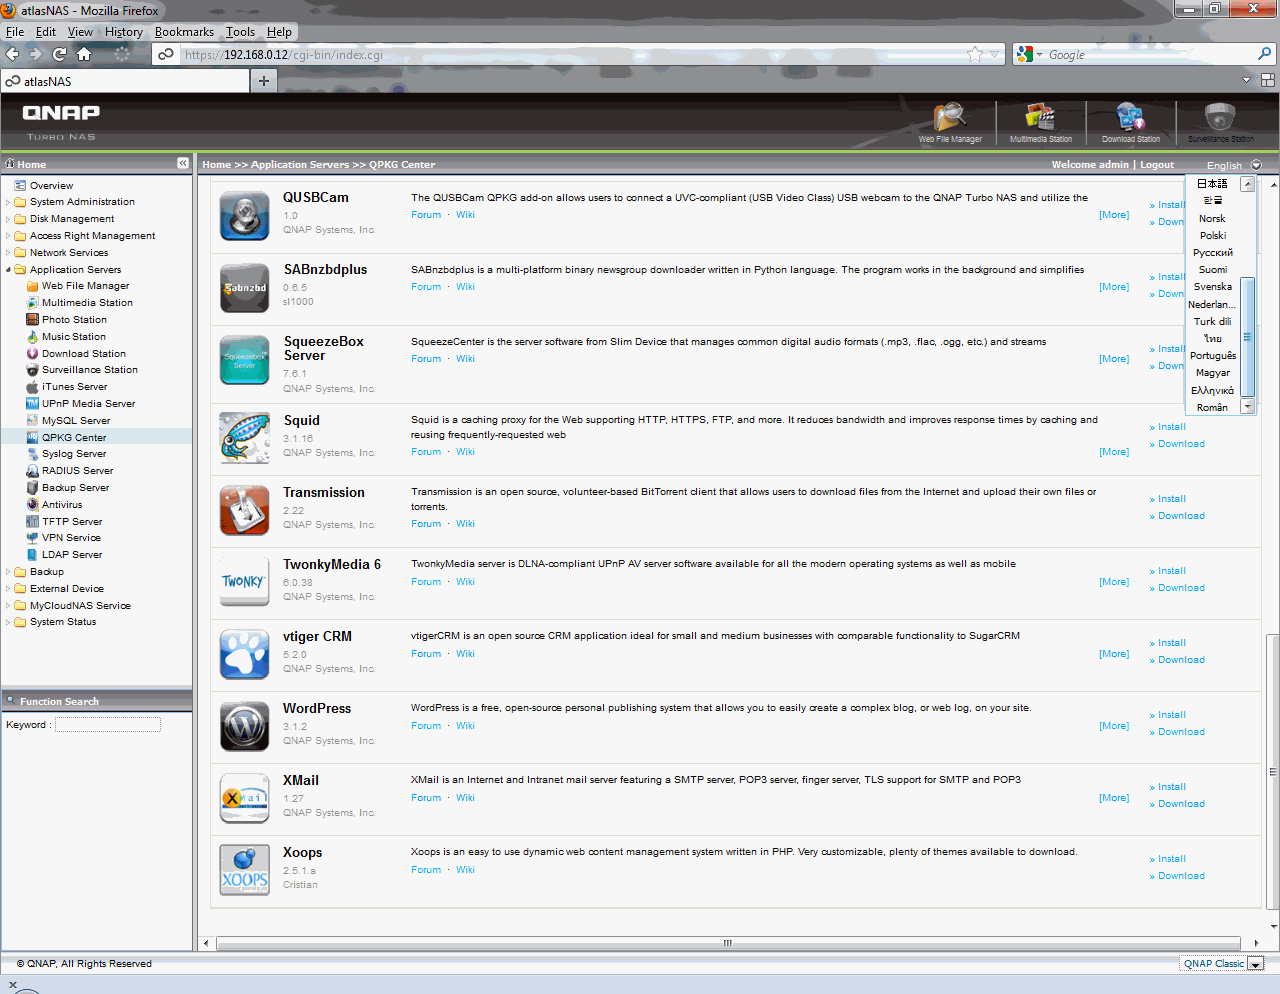This screenshot has height=994, width=1280.
Task: Click the Download link for Transmission
Action: (x=1182, y=516)
